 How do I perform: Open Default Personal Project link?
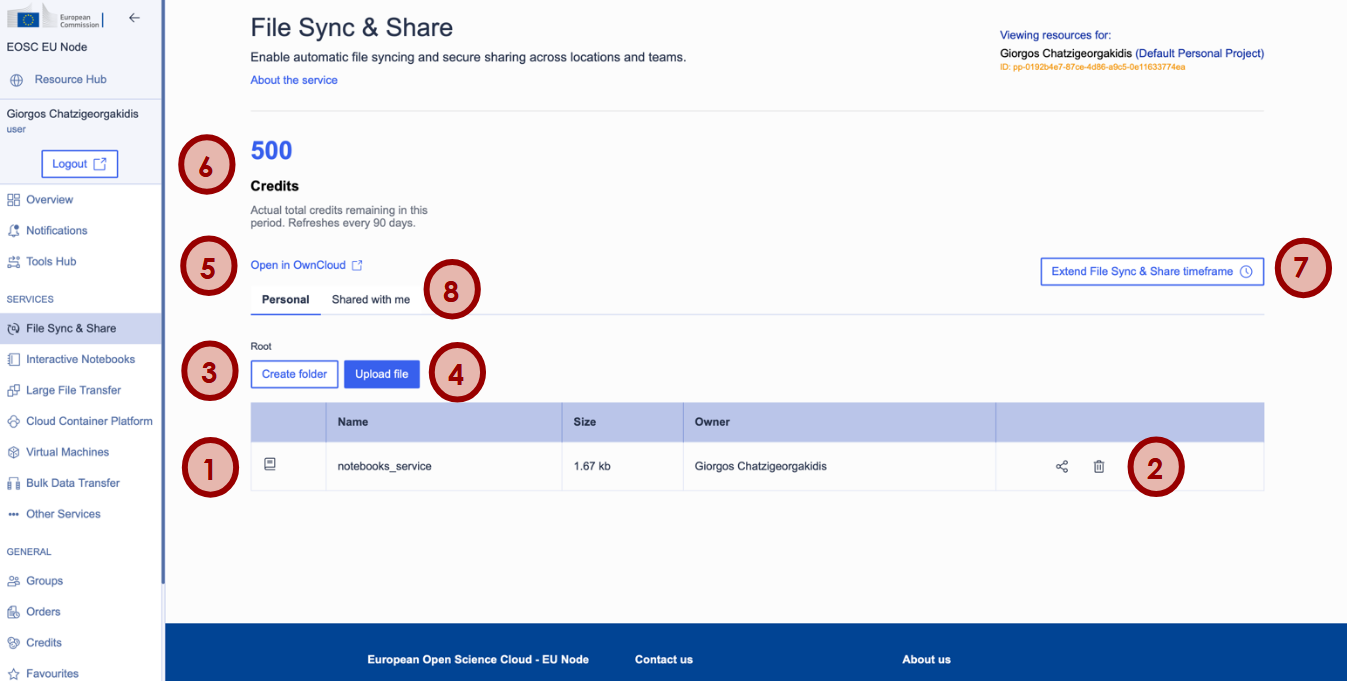click(x=1200, y=53)
